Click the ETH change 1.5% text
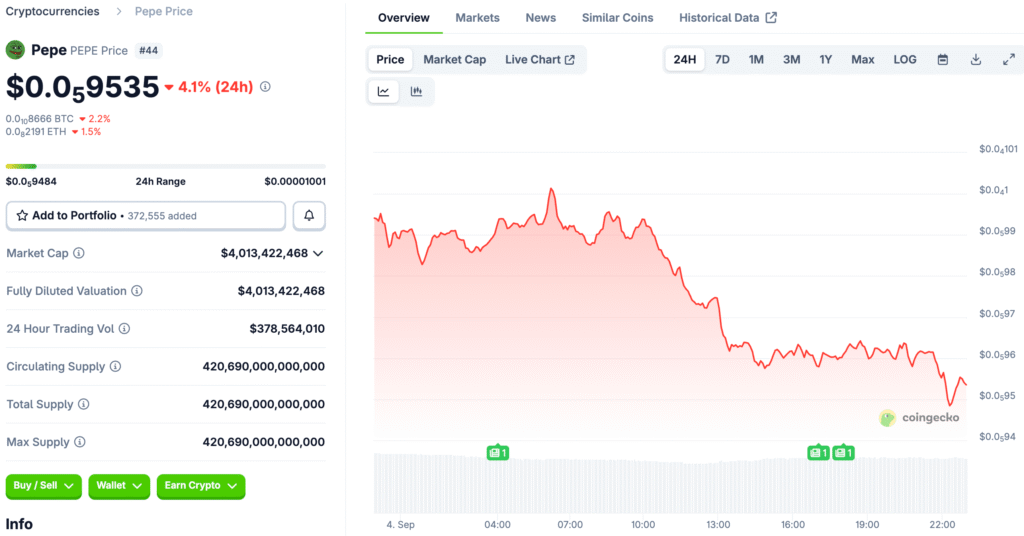1024x536 pixels. (x=91, y=132)
